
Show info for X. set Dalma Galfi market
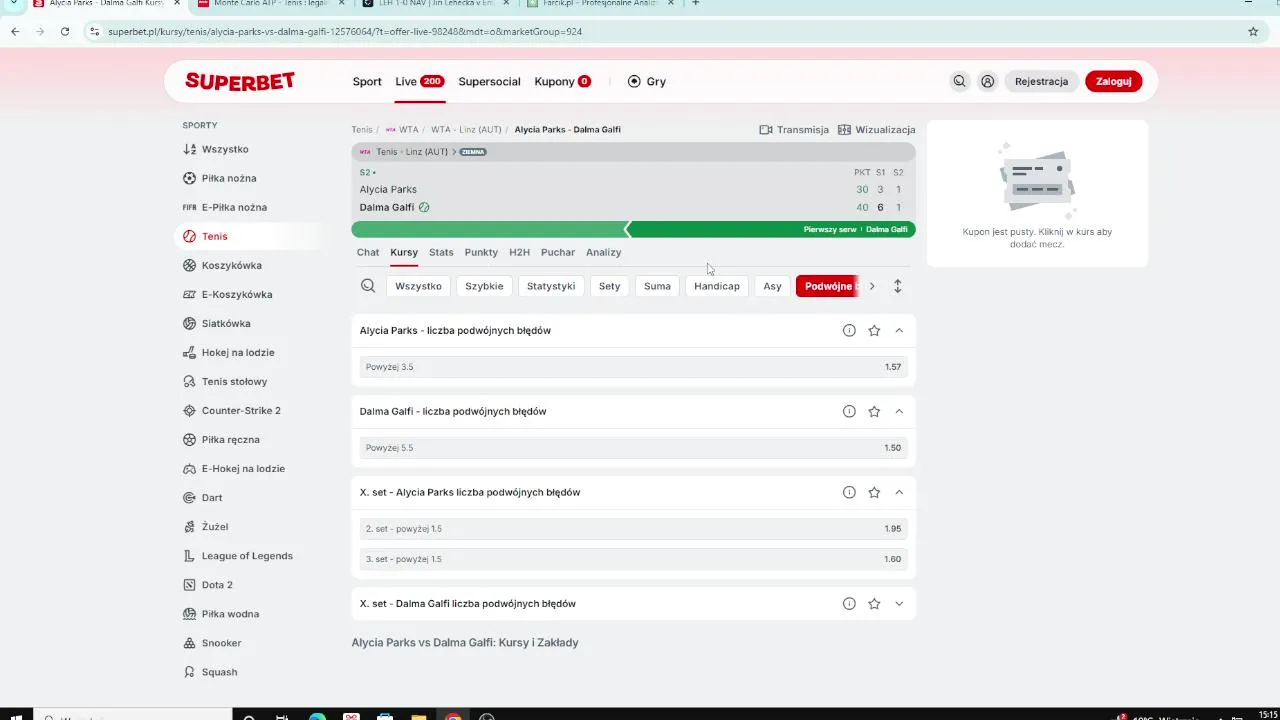(849, 603)
